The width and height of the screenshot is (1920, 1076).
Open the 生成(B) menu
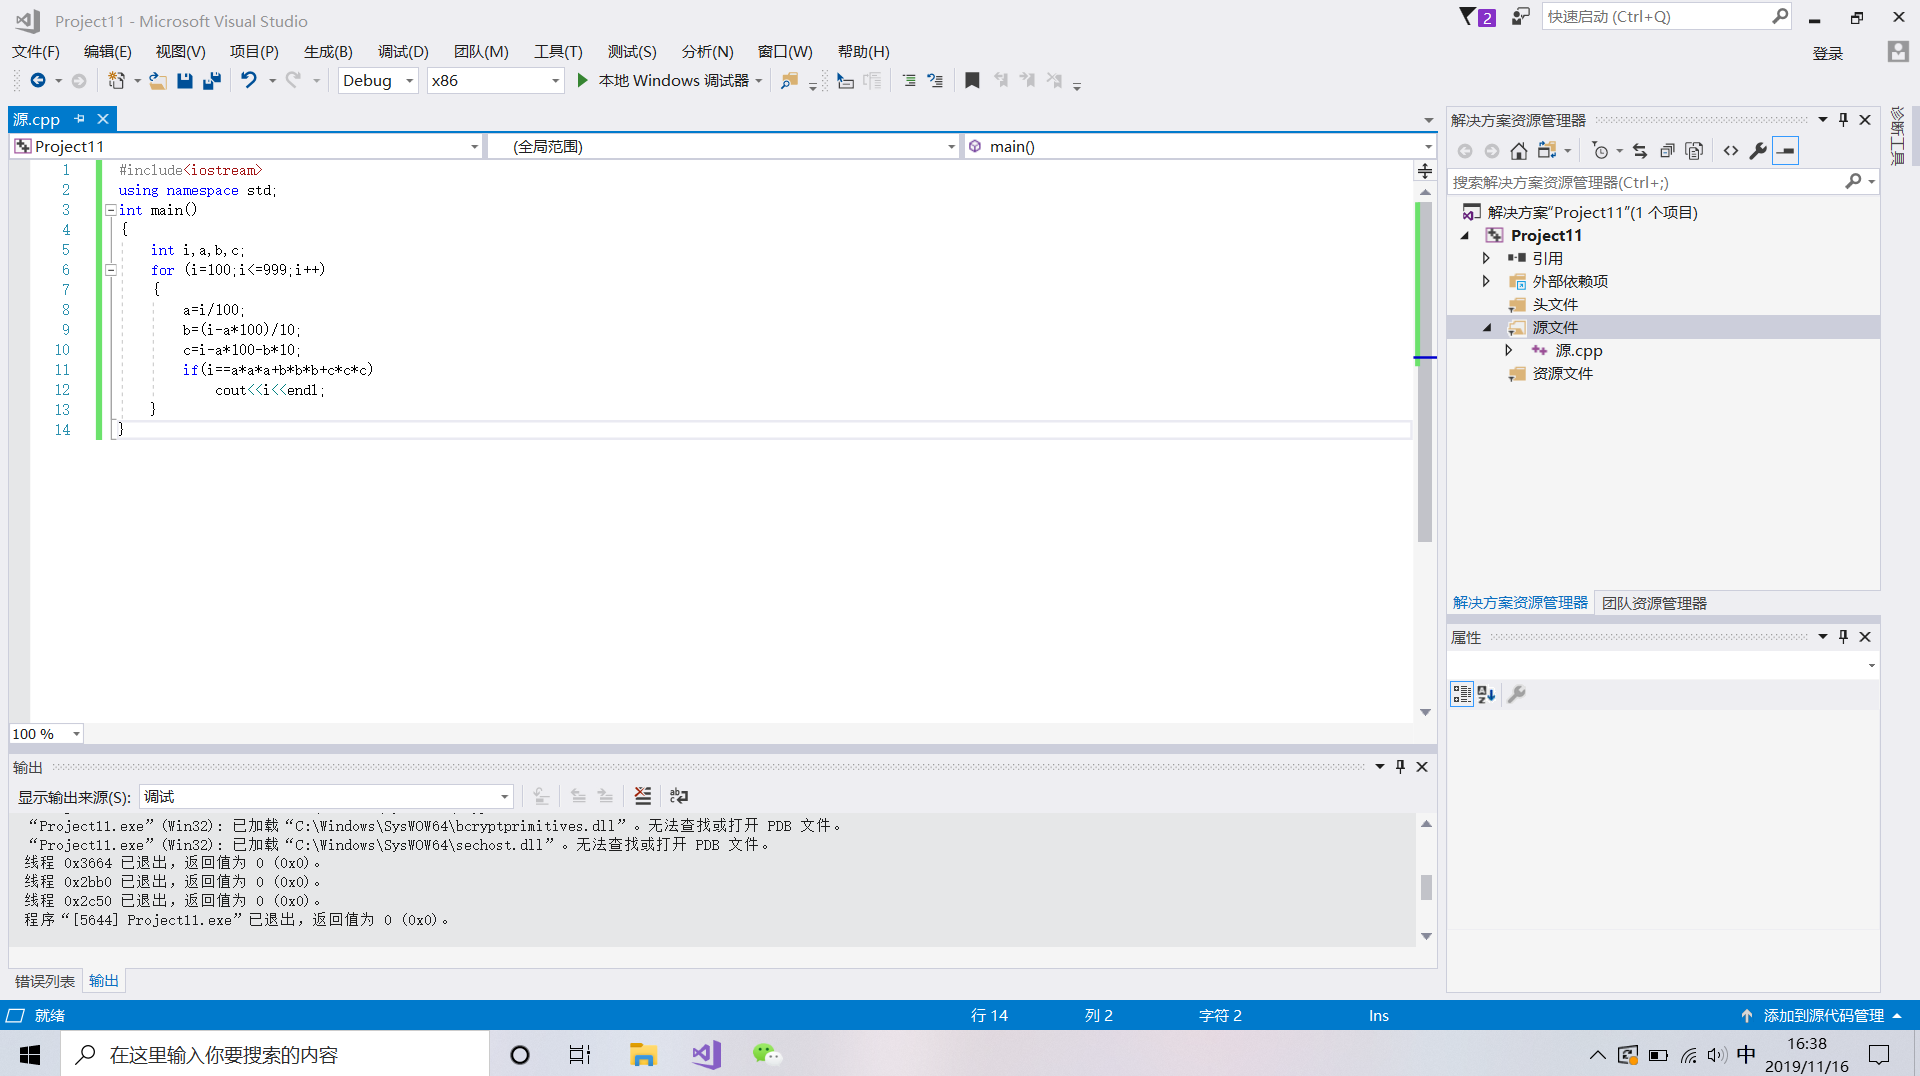coord(328,52)
